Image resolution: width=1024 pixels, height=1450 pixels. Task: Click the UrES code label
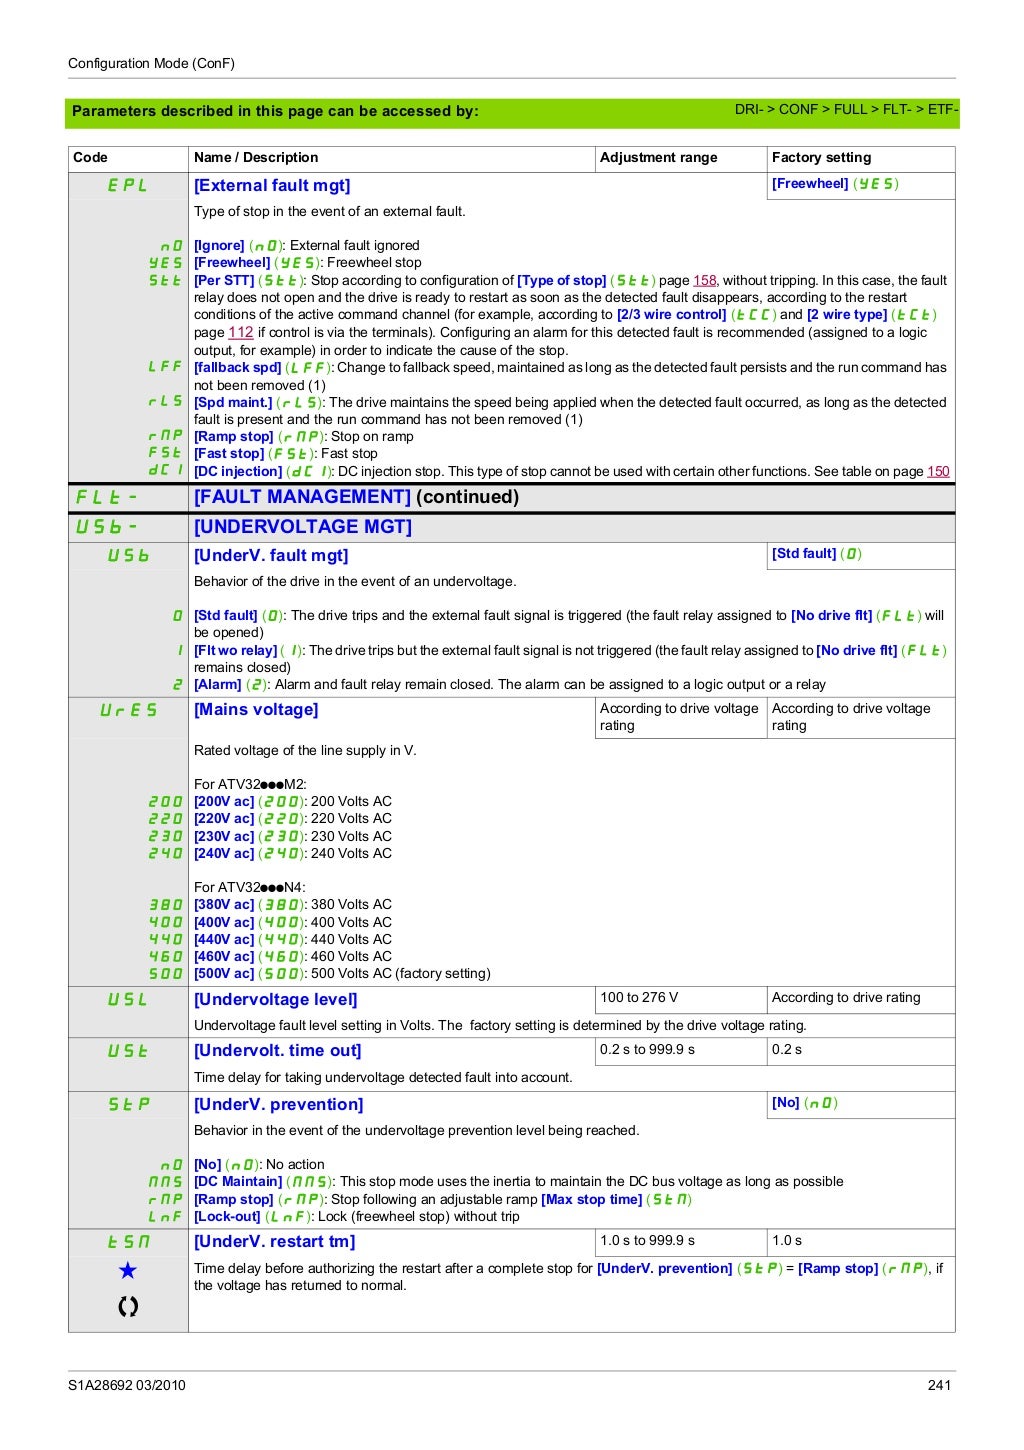pyautogui.click(x=128, y=709)
